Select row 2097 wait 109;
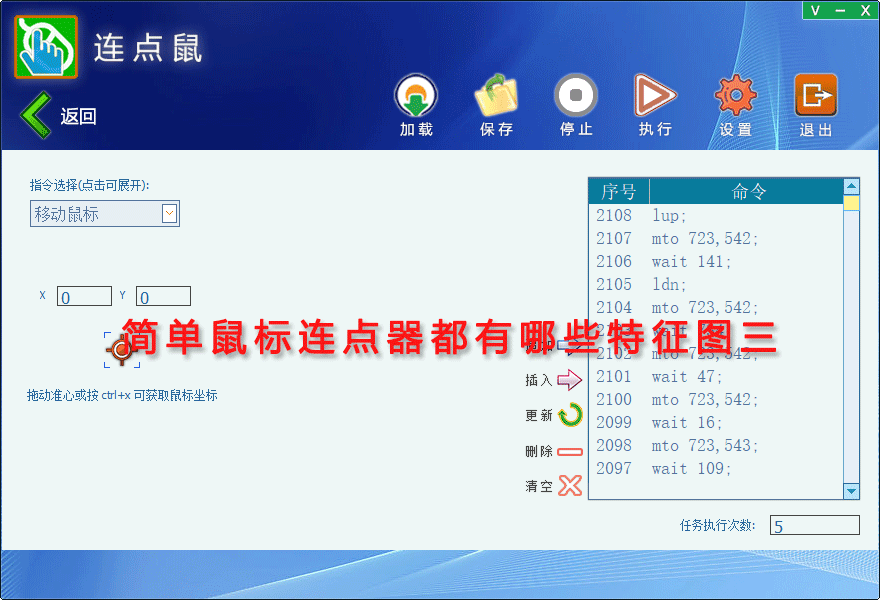This screenshot has width=880, height=600. click(x=716, y=469)
